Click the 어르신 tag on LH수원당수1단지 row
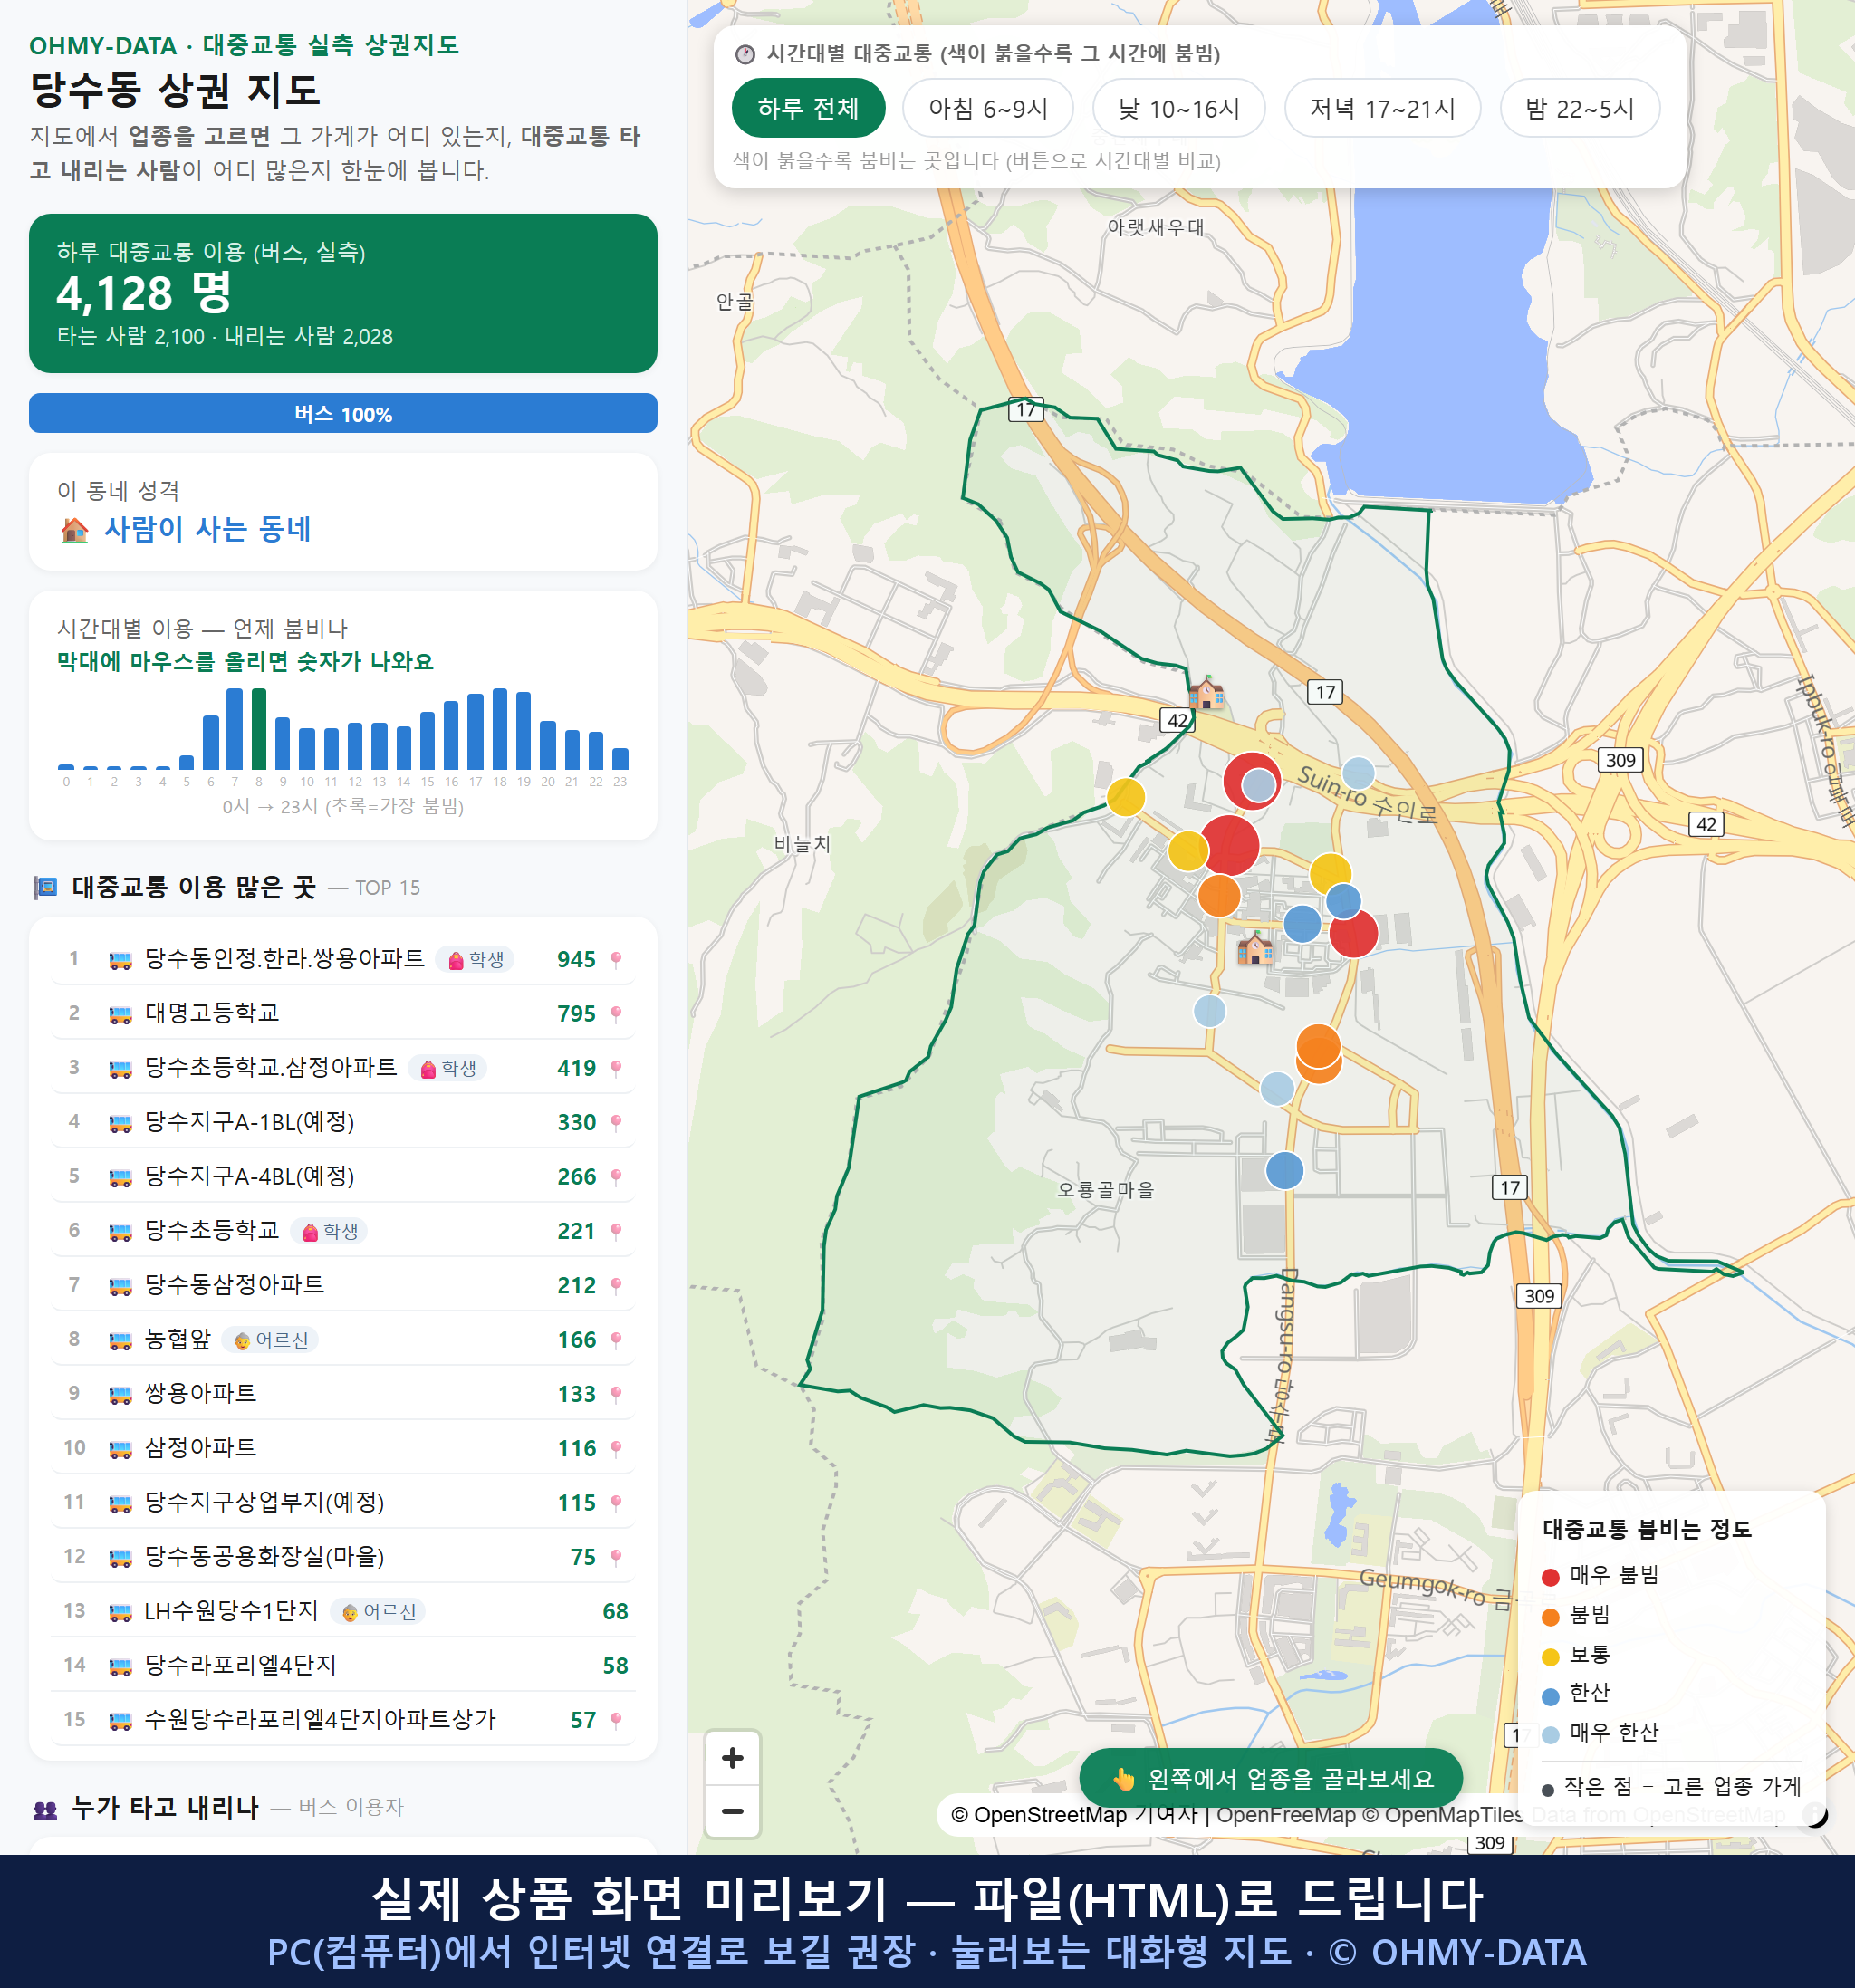The width and height of the screenshot is (1855, 1988). click(x=378, y=1612)
